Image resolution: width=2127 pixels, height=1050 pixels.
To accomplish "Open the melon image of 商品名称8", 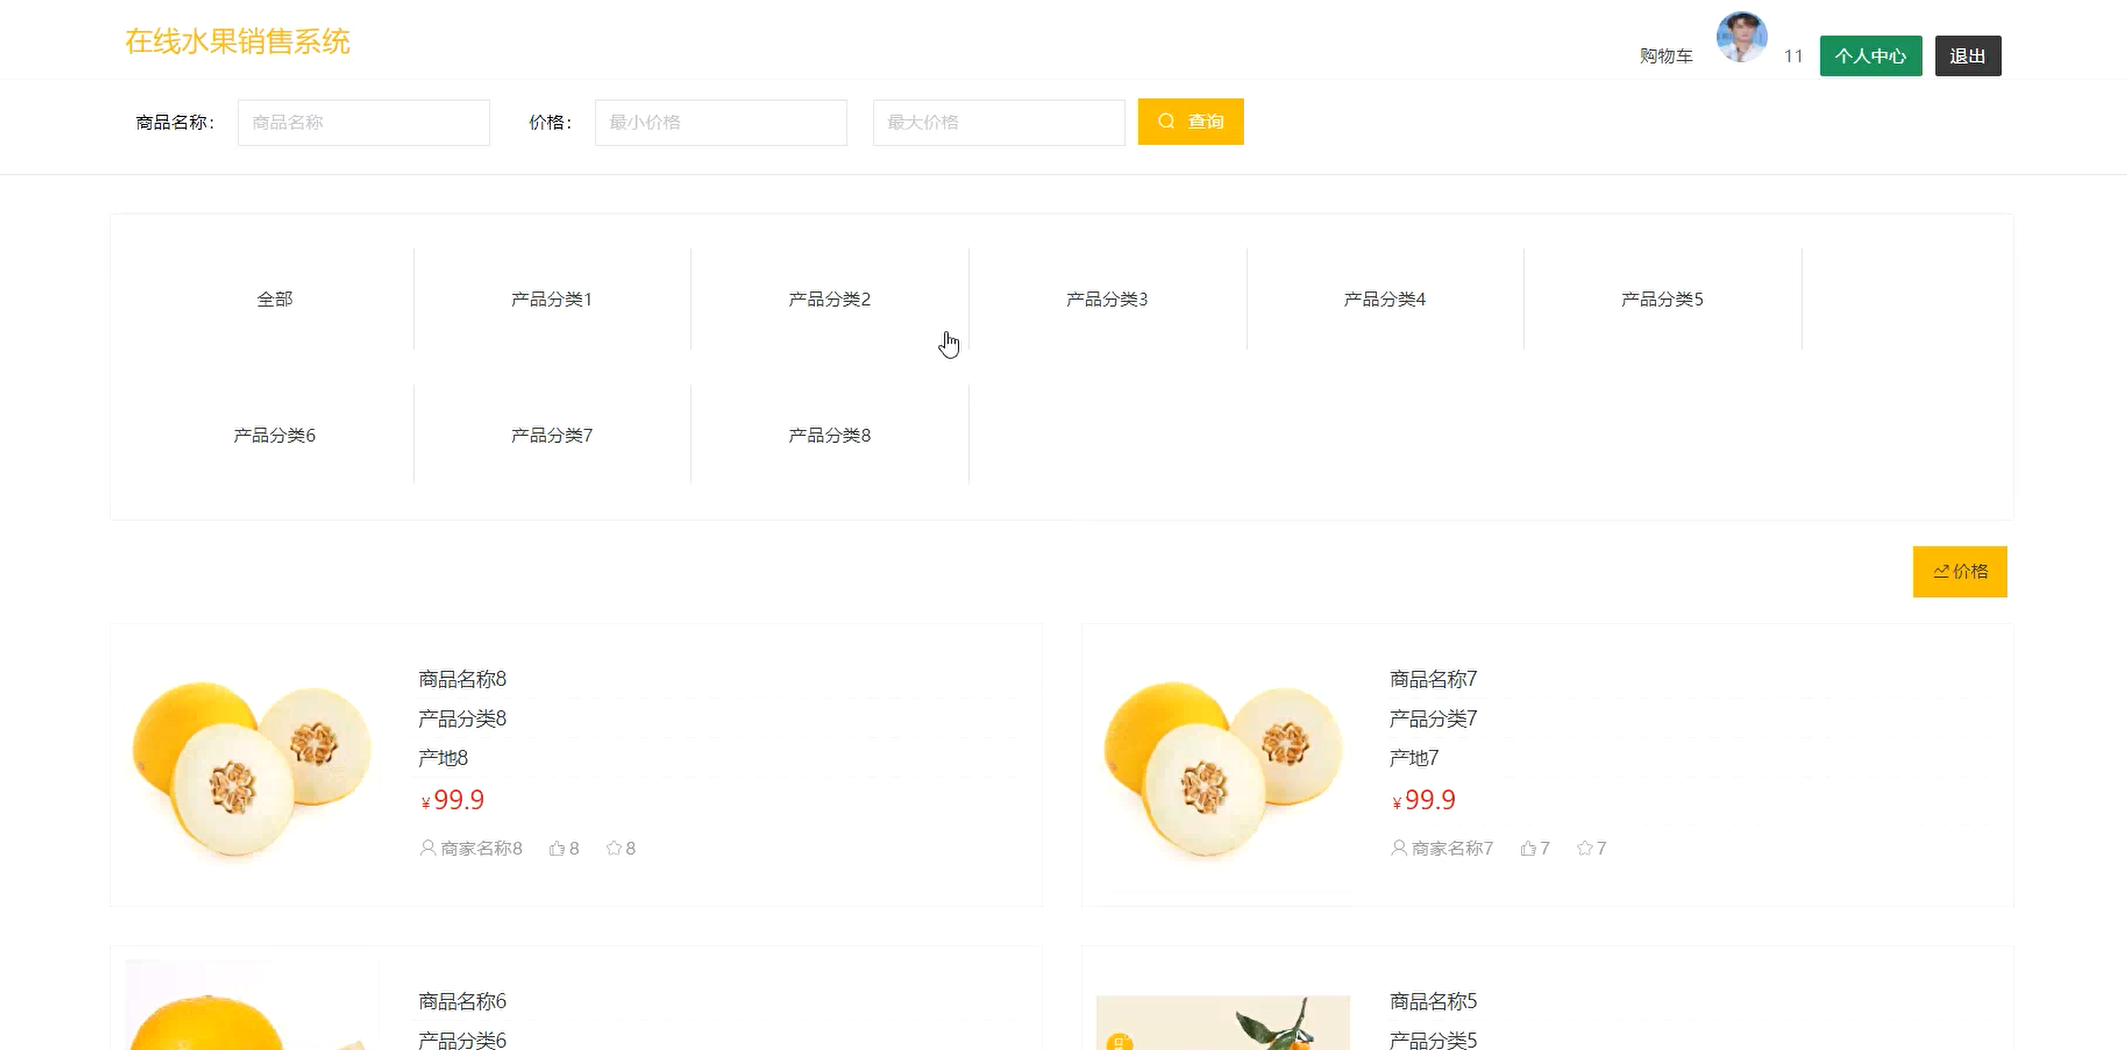I will [x=252, y=766].
